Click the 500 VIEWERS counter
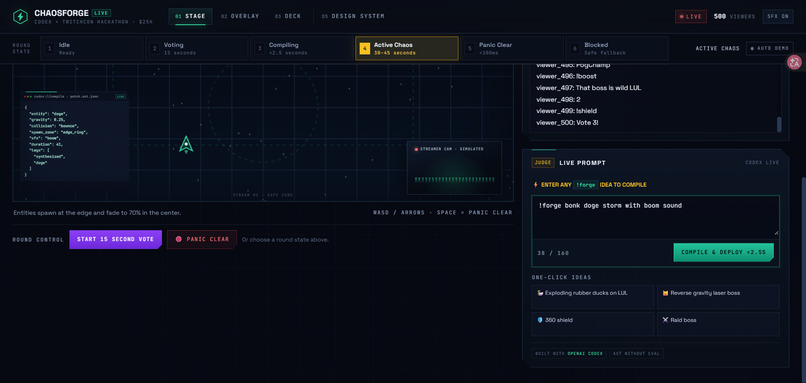 point(735,16)
